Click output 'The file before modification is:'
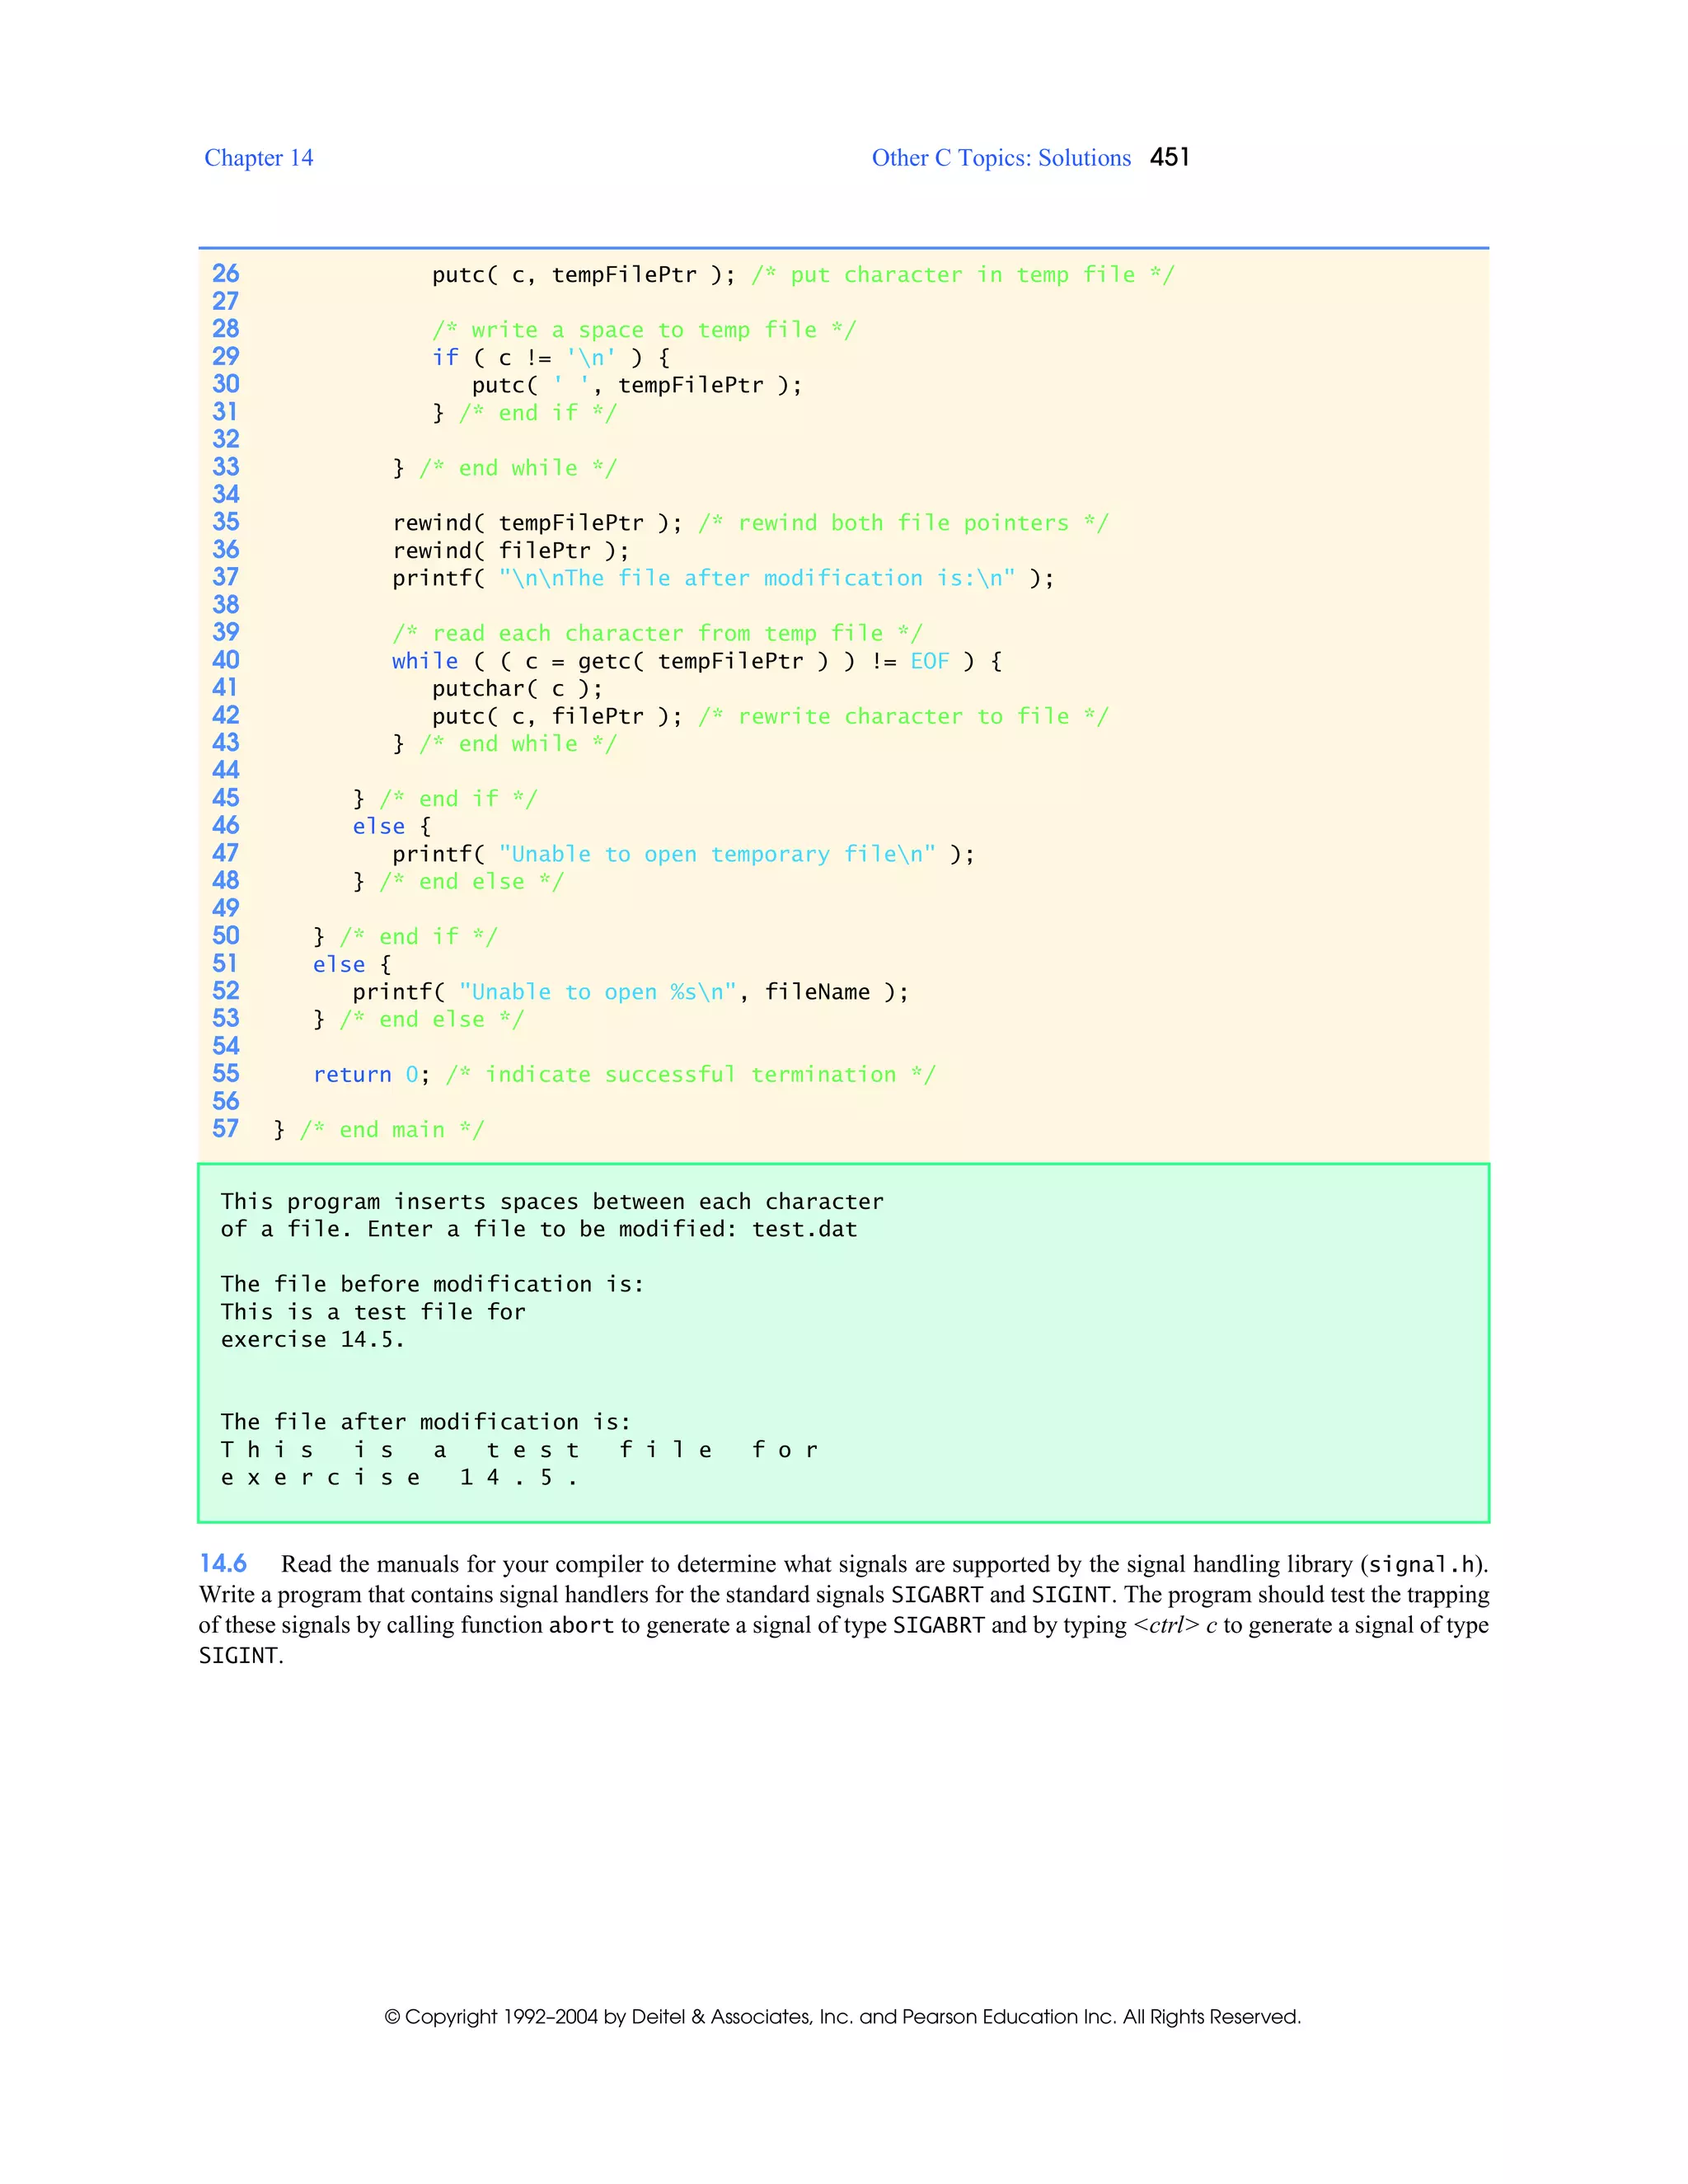The image size is (1688, 2184). click(432, 1284)
